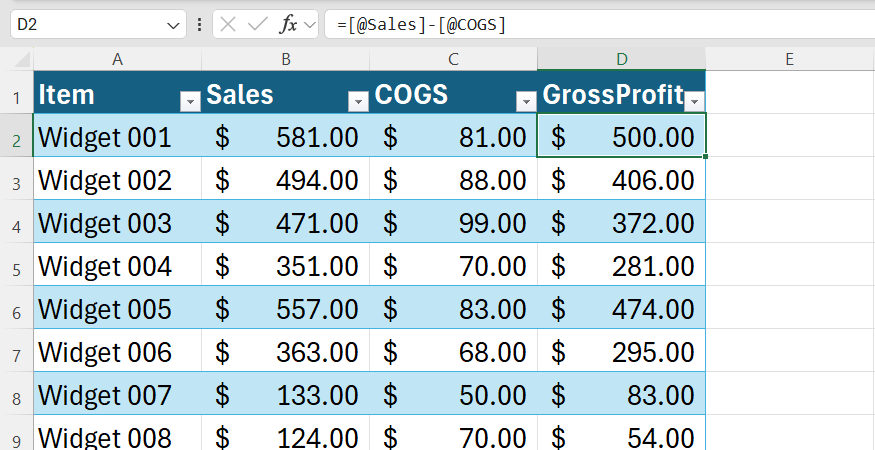Select row 8 header
875x450 pixels.
[16, 394]
